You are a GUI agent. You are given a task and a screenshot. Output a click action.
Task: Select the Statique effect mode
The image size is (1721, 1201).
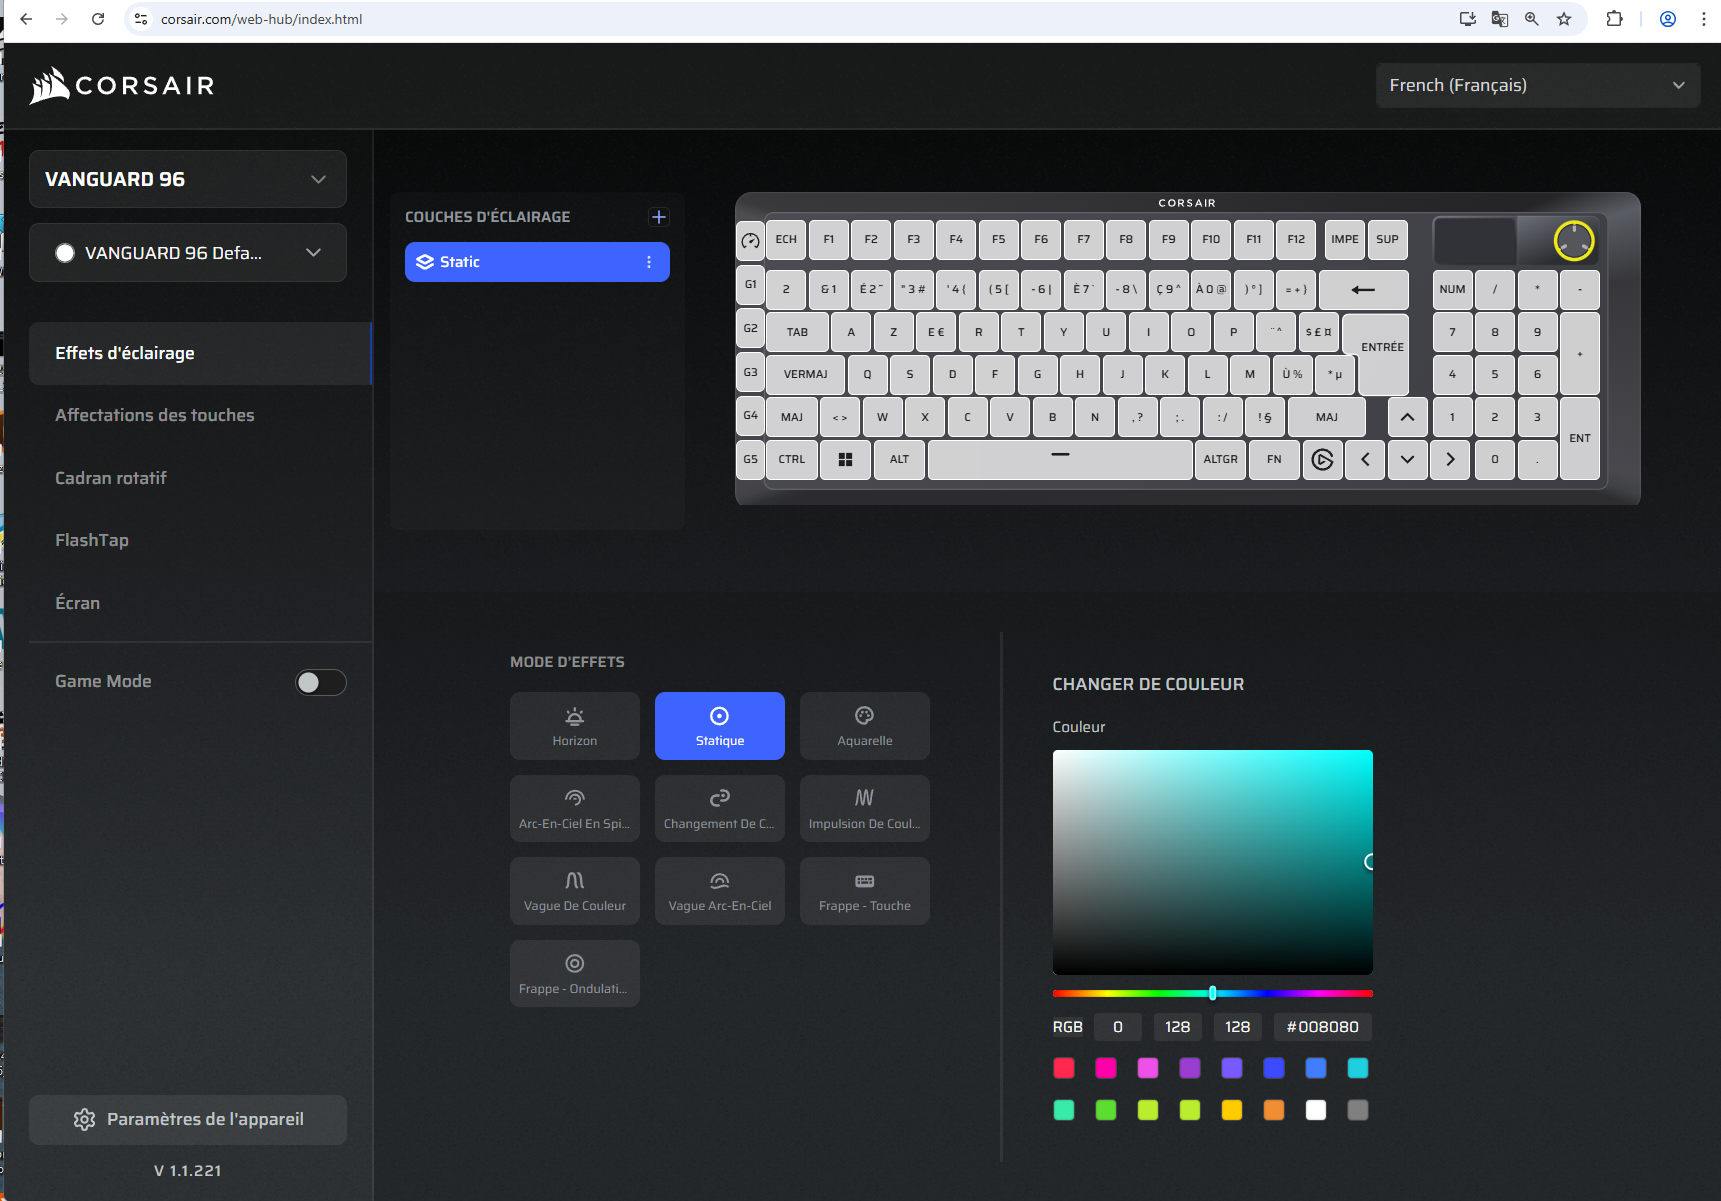[719, 726]
